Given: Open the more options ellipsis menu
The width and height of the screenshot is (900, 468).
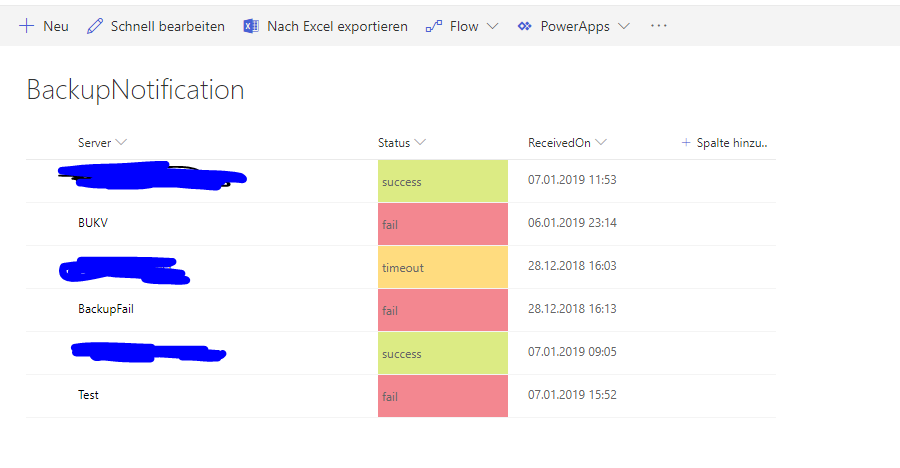Looking at the screenshot, I should click(658, 26).
